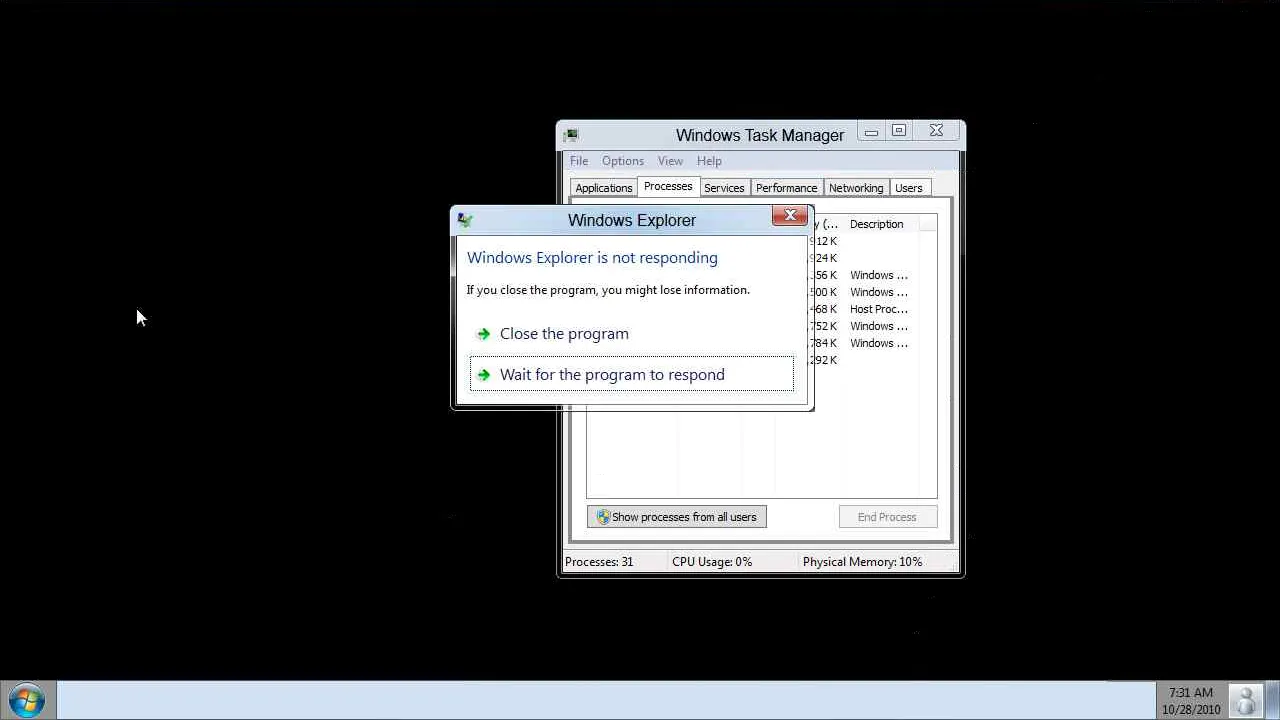1280x720 pixels.
Task: Minimize the Windows Task Manager window
Action: (872, 131)
